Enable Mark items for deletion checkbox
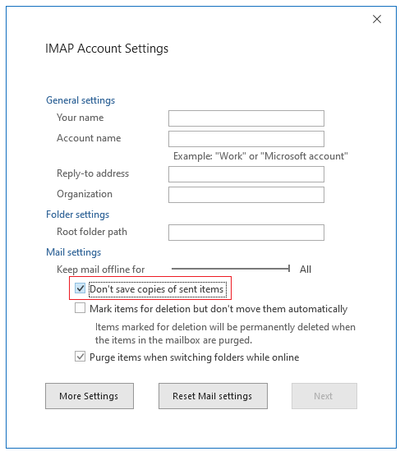 (80, 308)
